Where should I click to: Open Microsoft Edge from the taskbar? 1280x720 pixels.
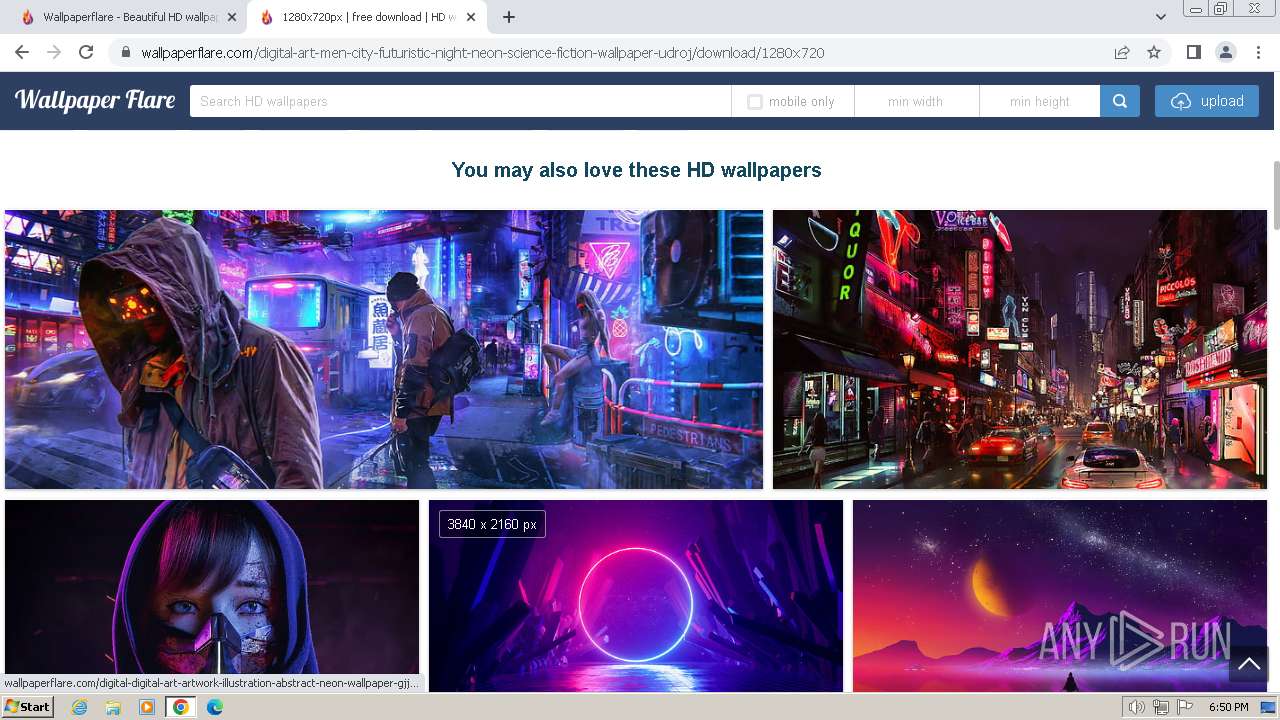pos(215,707)
